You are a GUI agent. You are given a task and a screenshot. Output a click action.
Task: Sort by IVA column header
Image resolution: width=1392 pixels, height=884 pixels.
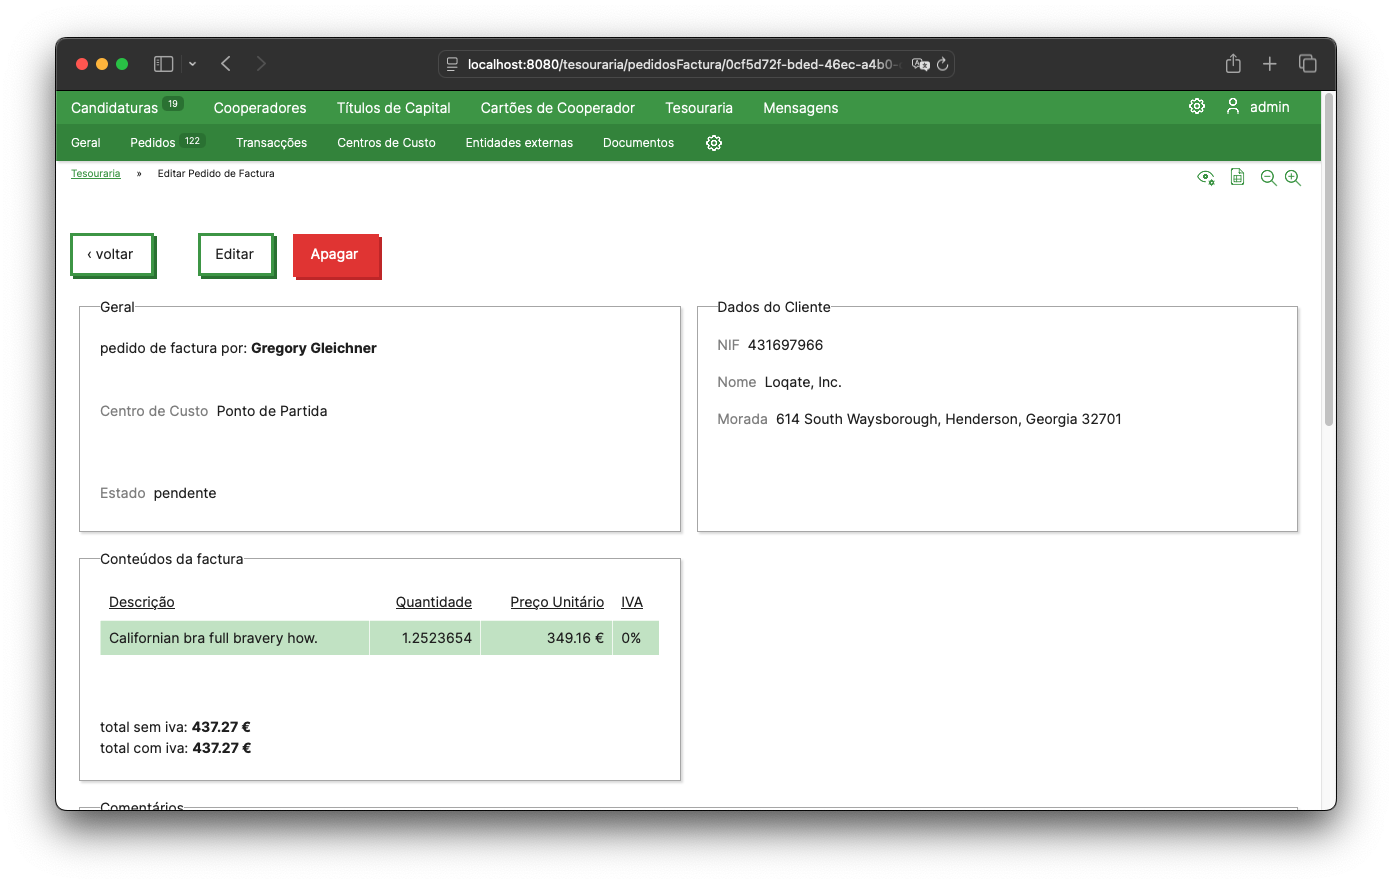click(x=632, y=602)
